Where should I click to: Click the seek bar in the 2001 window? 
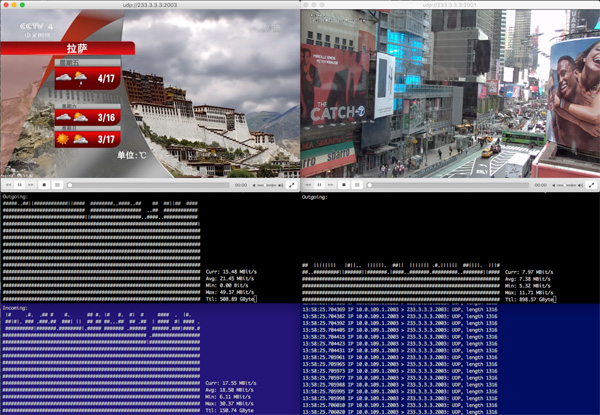[x=448, y=185]
